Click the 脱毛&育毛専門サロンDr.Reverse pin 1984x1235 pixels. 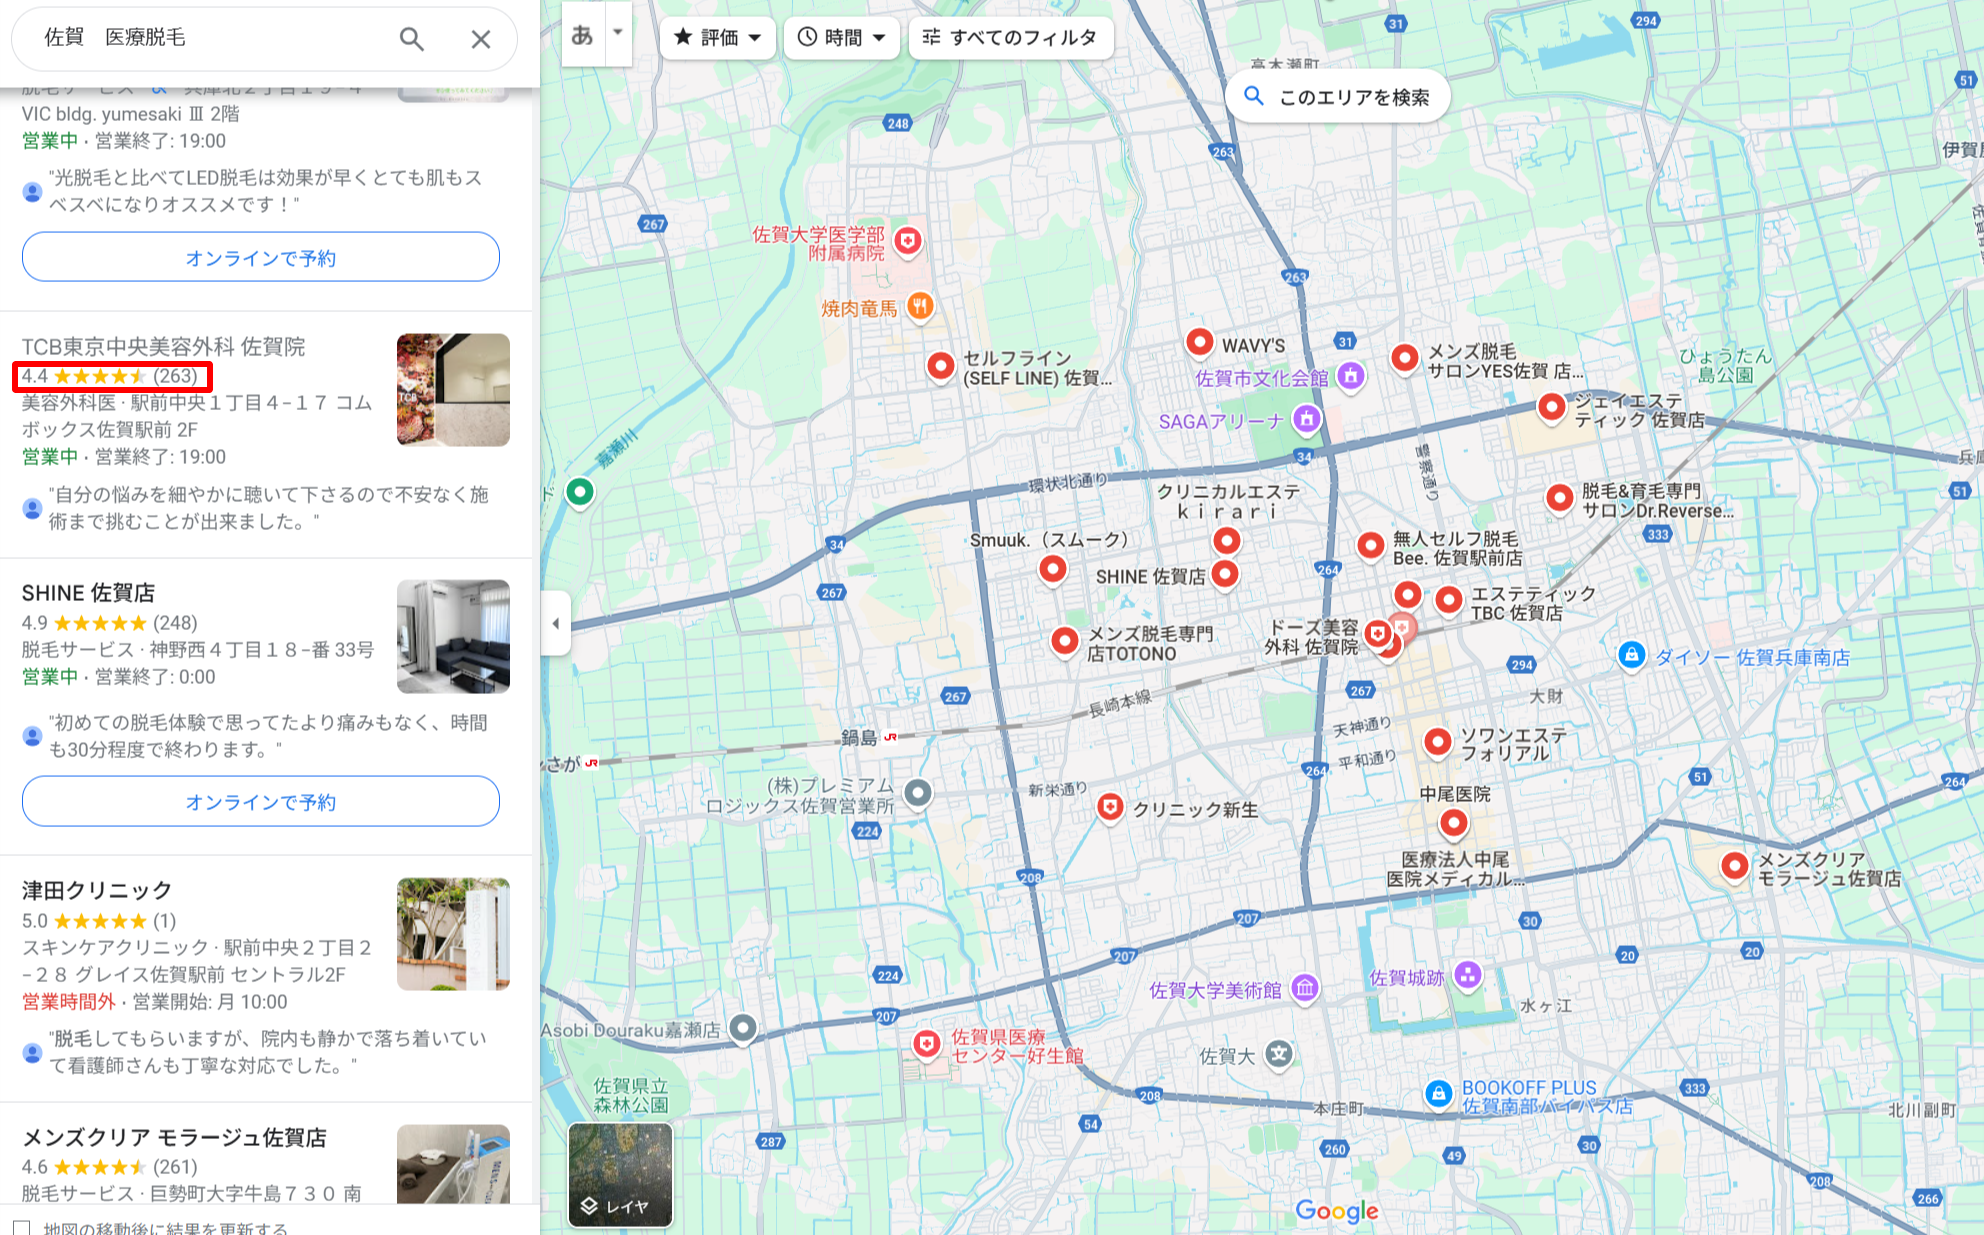[1560, 498]
